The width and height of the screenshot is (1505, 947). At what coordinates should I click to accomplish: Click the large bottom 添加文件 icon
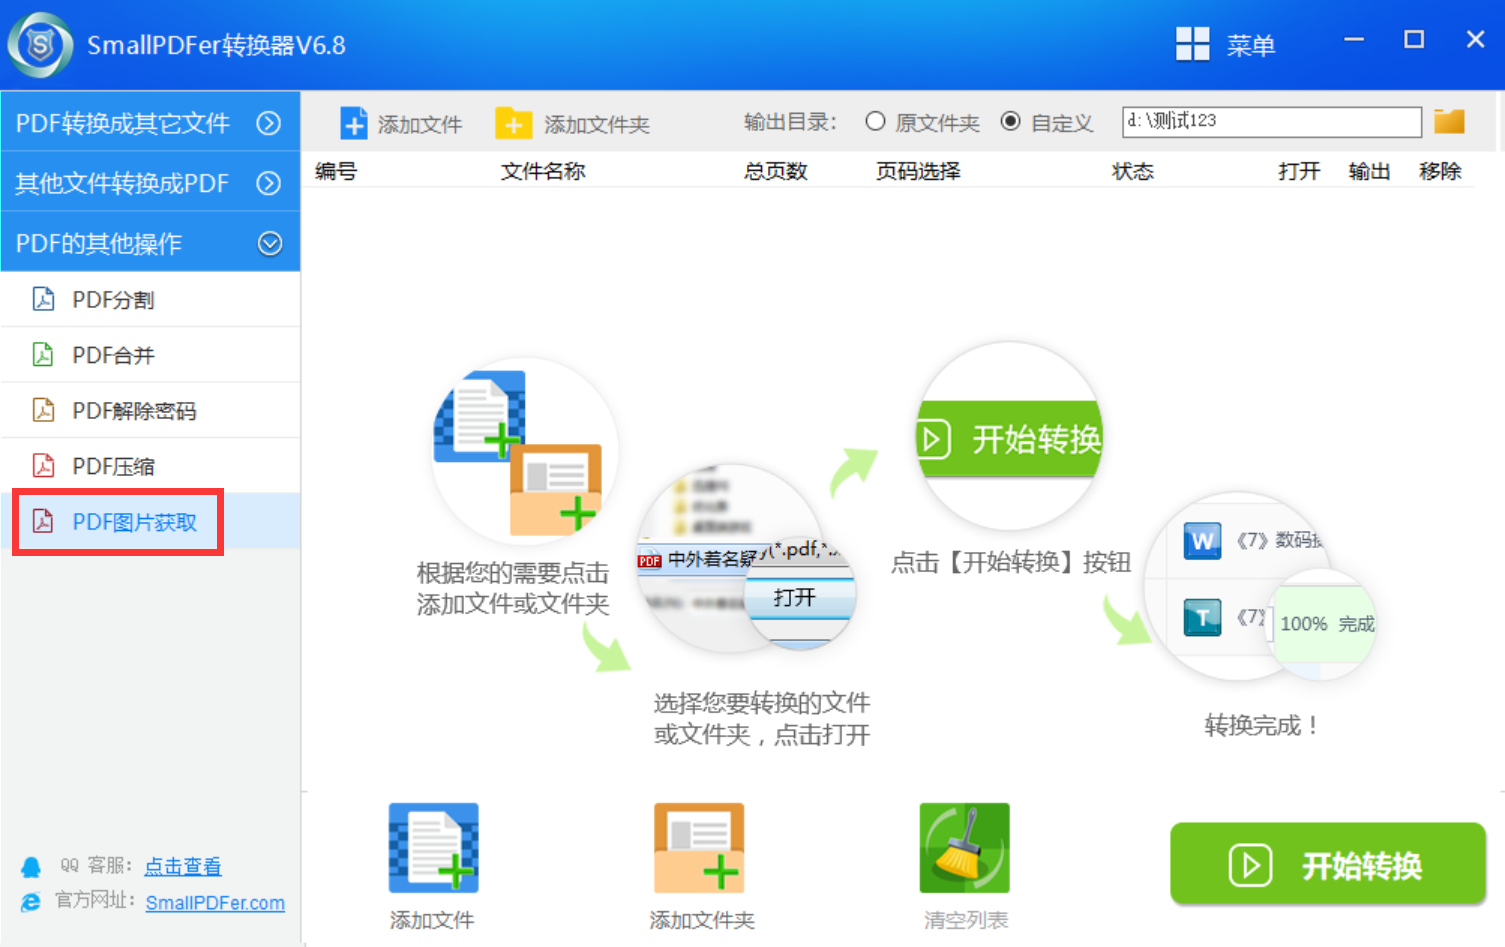433,848
